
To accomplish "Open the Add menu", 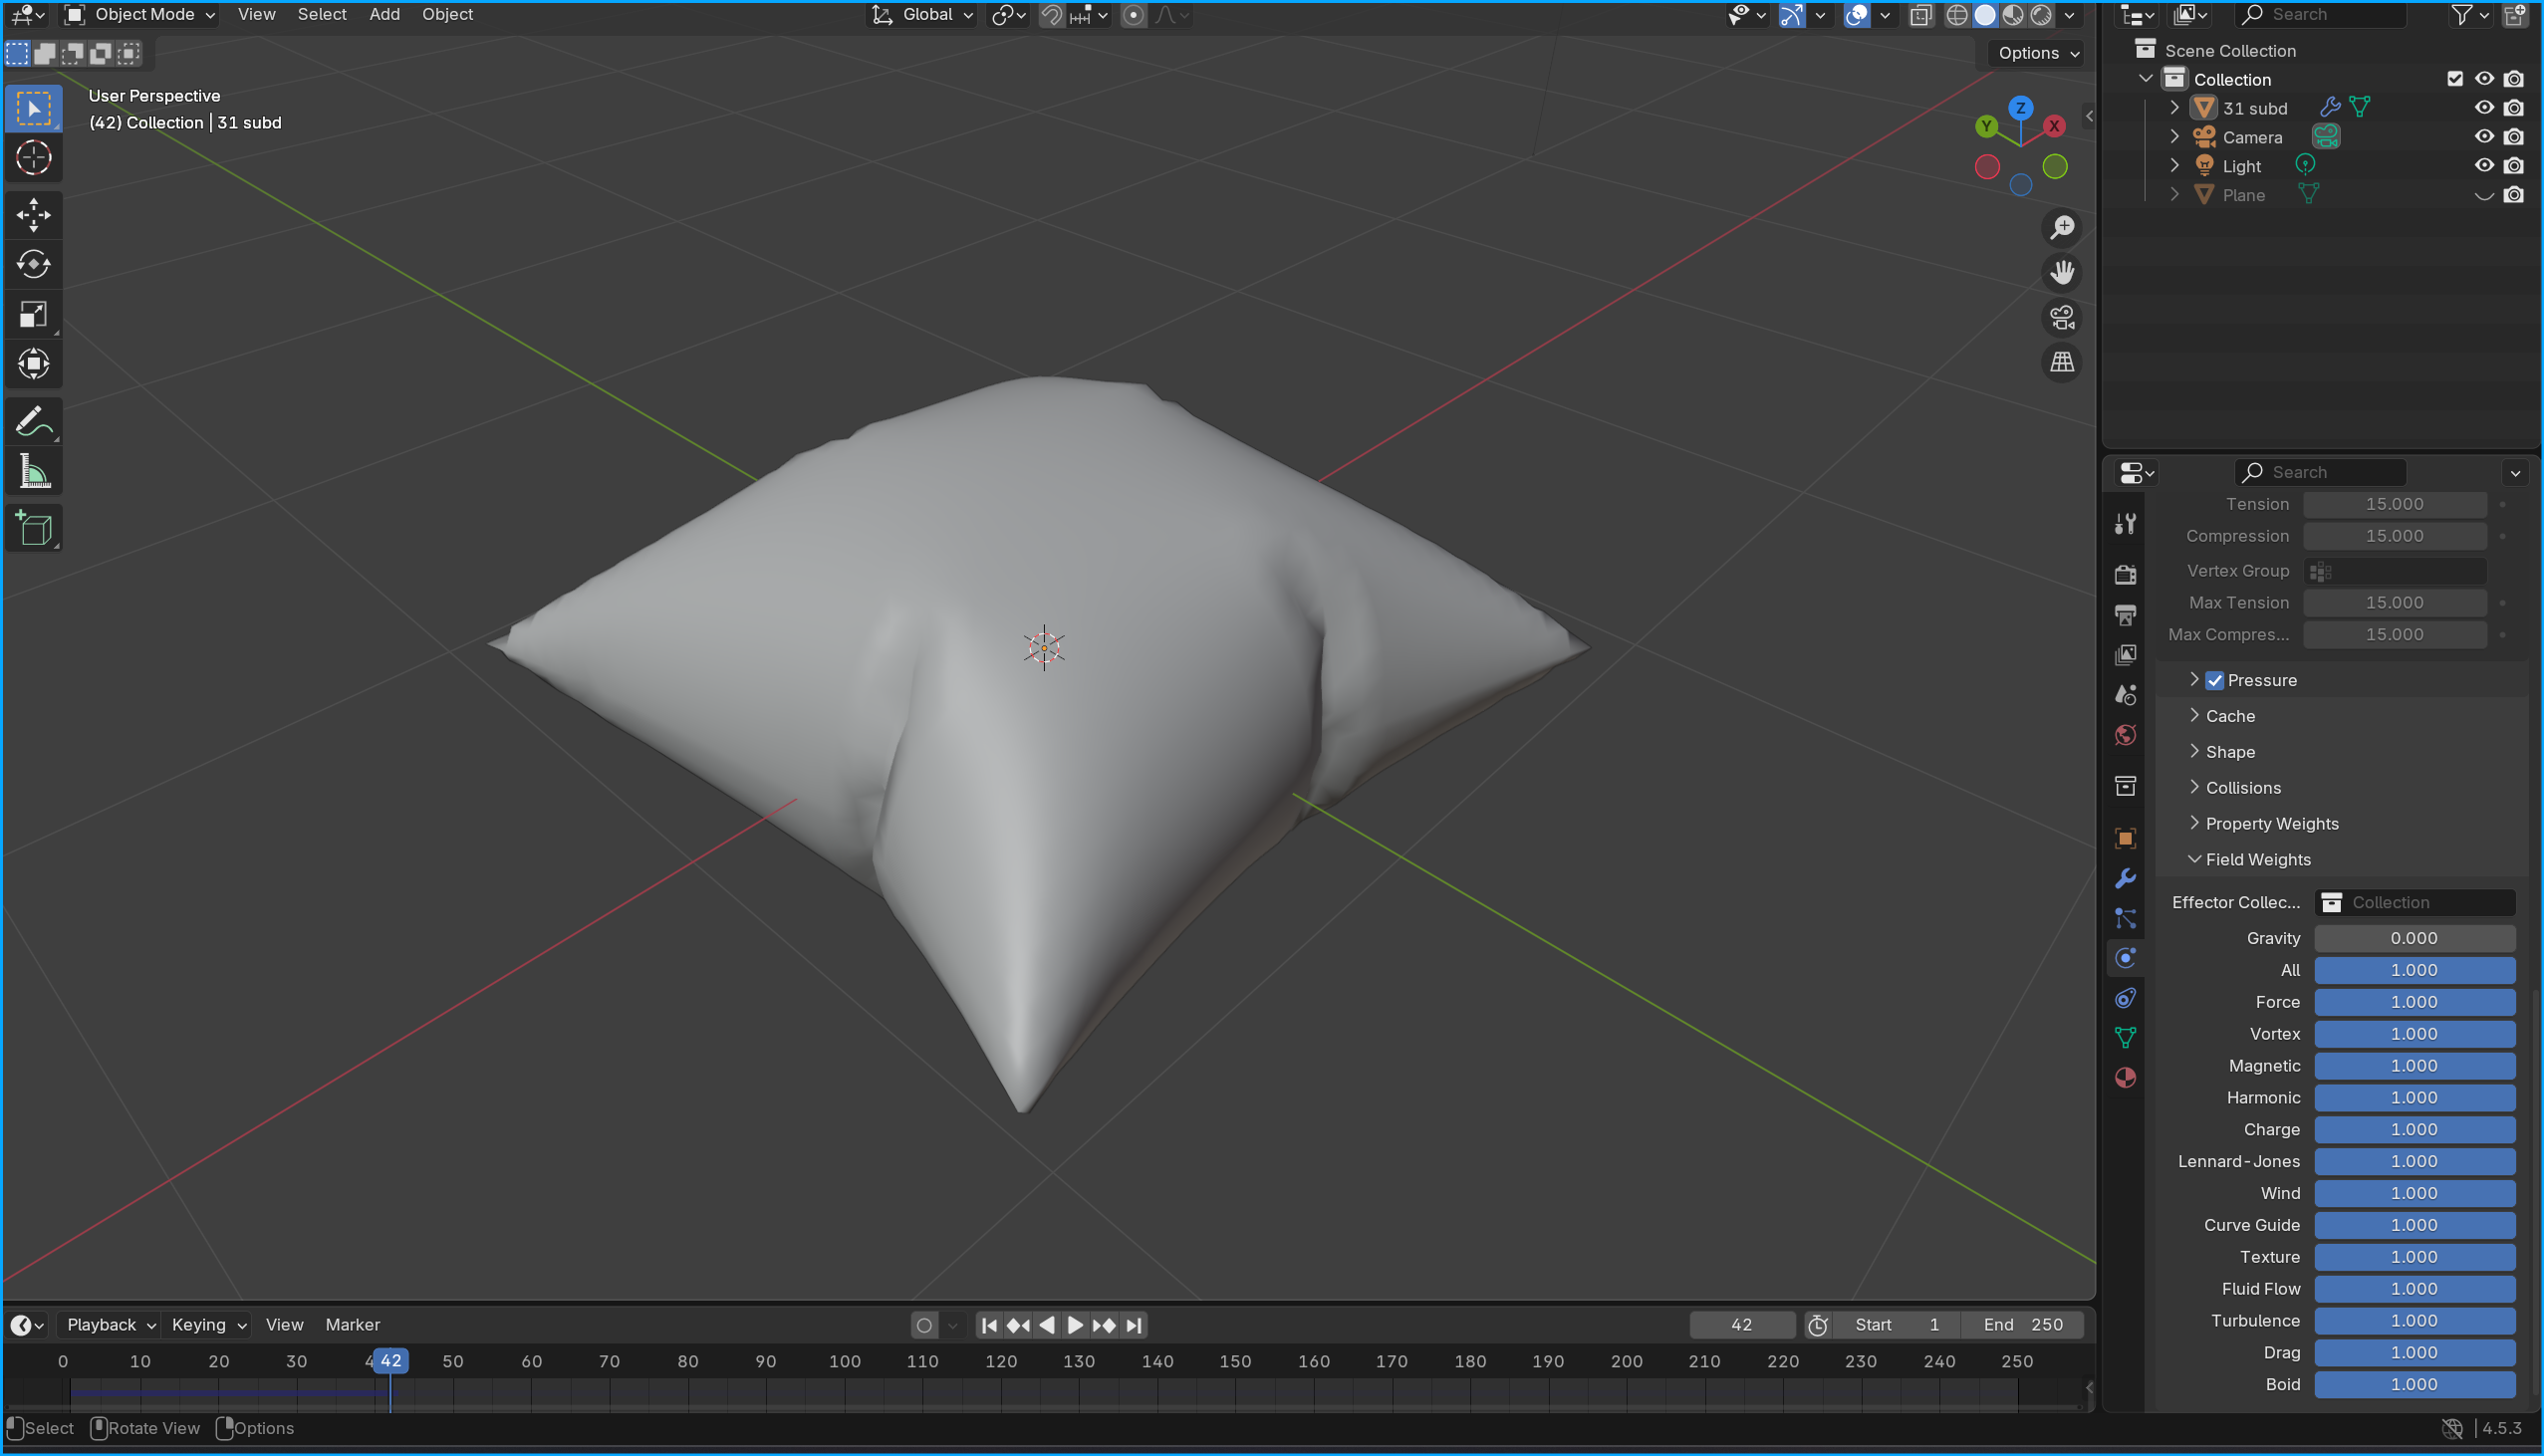I will pos(384,14).
